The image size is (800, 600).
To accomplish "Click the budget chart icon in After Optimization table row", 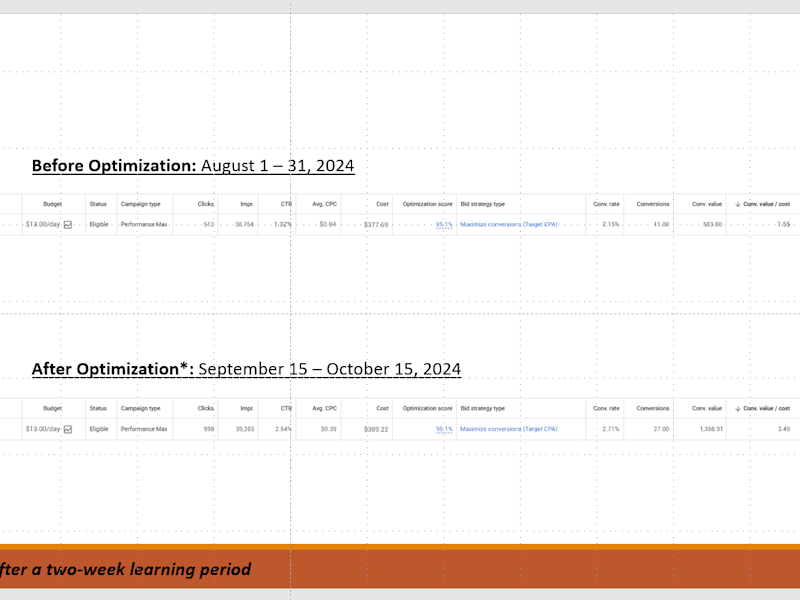I will click(68, 429).
